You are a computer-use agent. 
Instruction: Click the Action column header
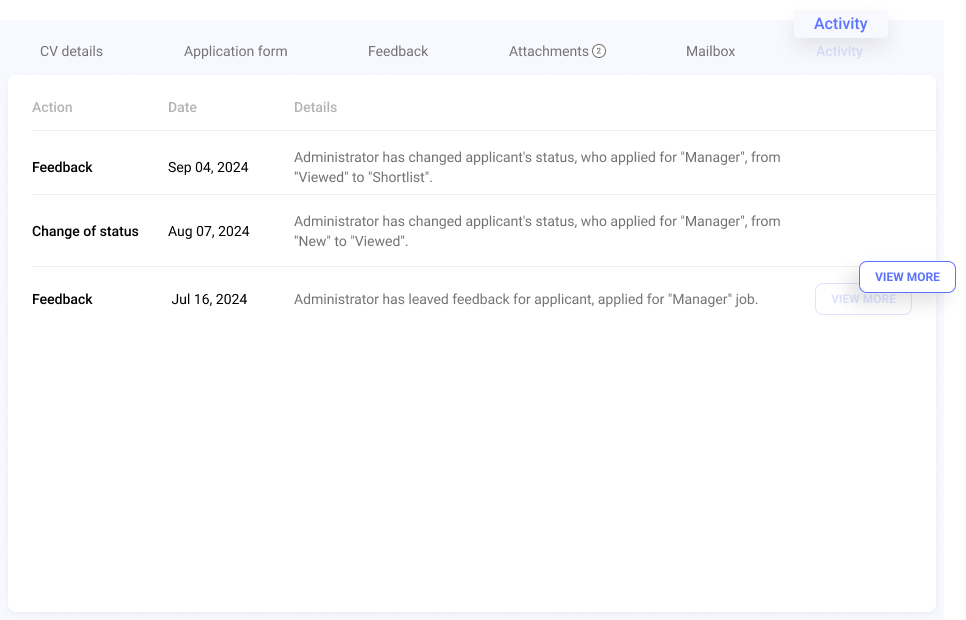pyautogui.click(x=52, y=107)
